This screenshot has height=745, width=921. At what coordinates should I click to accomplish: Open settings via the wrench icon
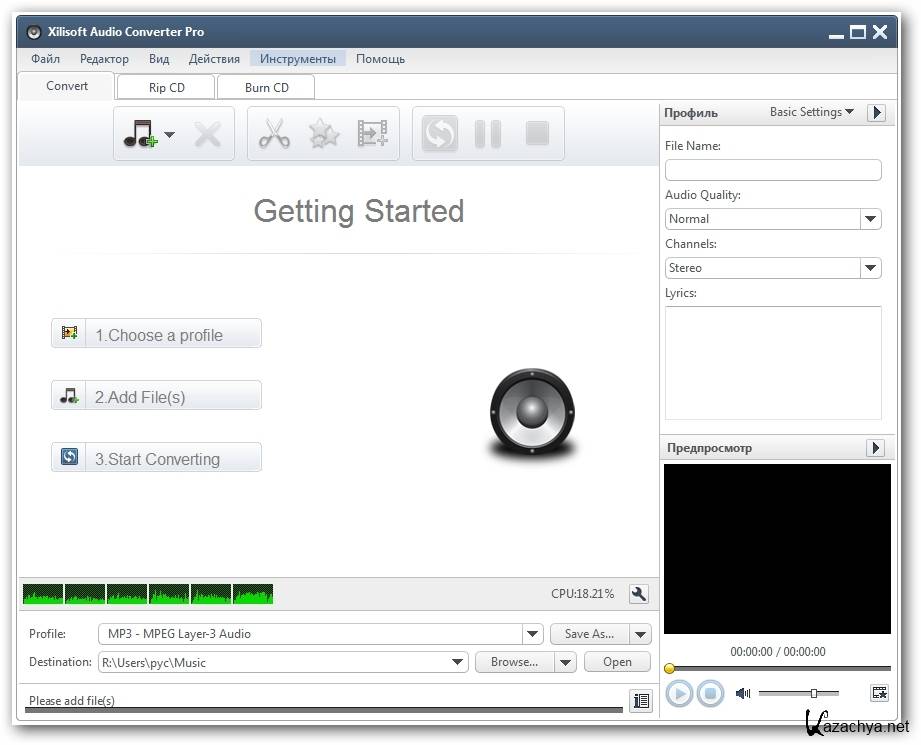639,594
